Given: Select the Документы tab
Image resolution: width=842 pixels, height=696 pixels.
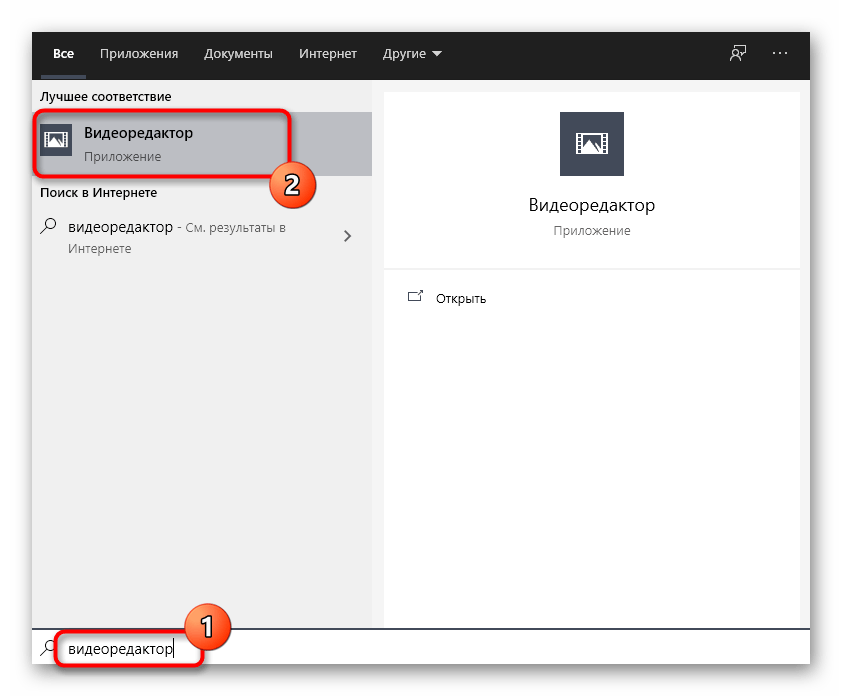Looking at the screenshot, I should [x=238, y=54].
